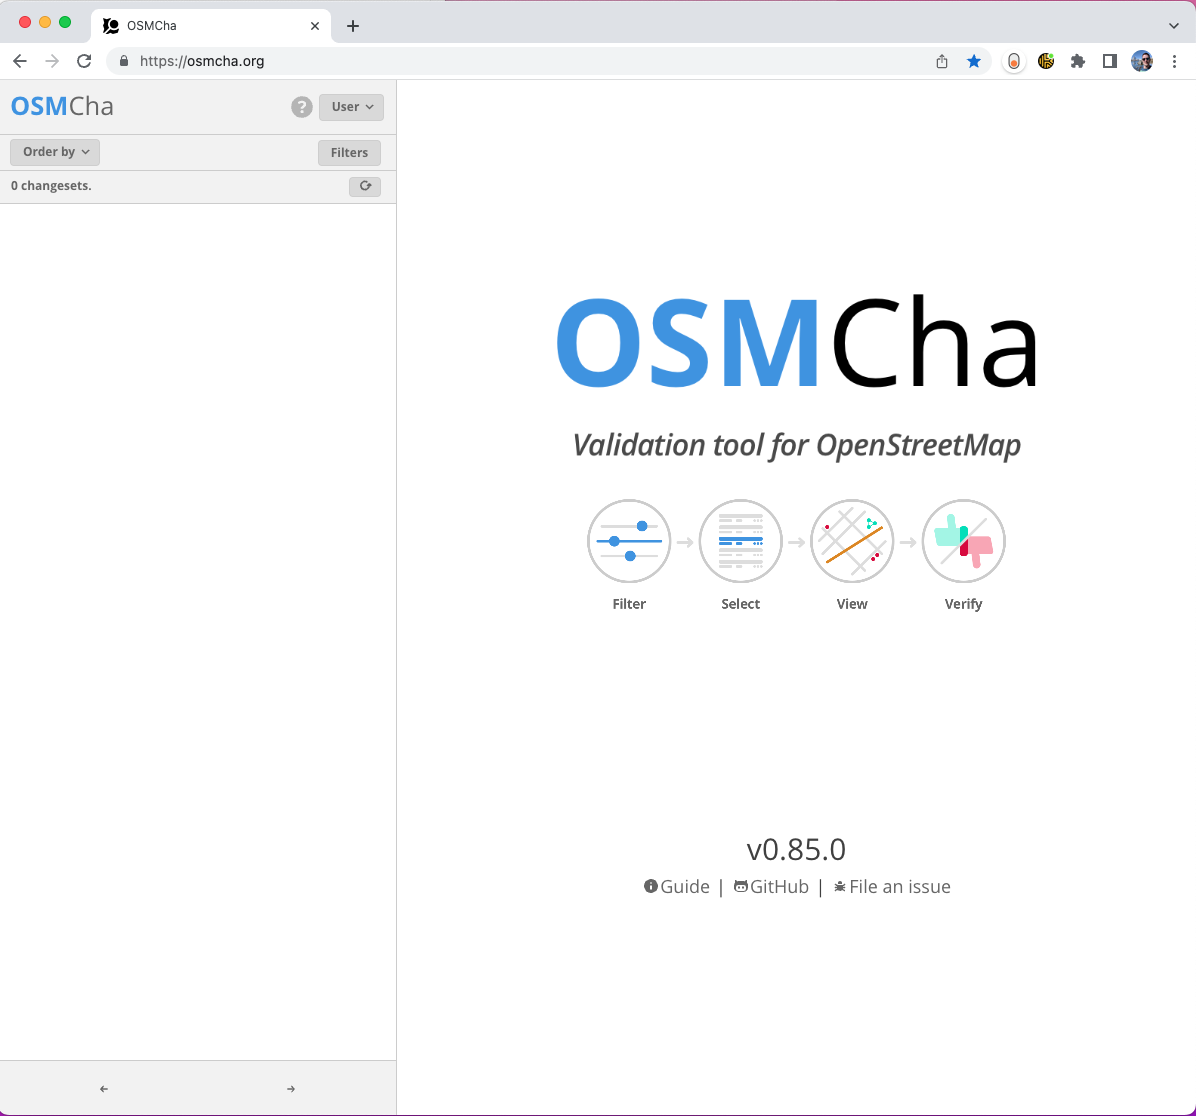Go to previous changesets page arrow
This screenshot has height=1116, width=1196.
[104, 1089]
